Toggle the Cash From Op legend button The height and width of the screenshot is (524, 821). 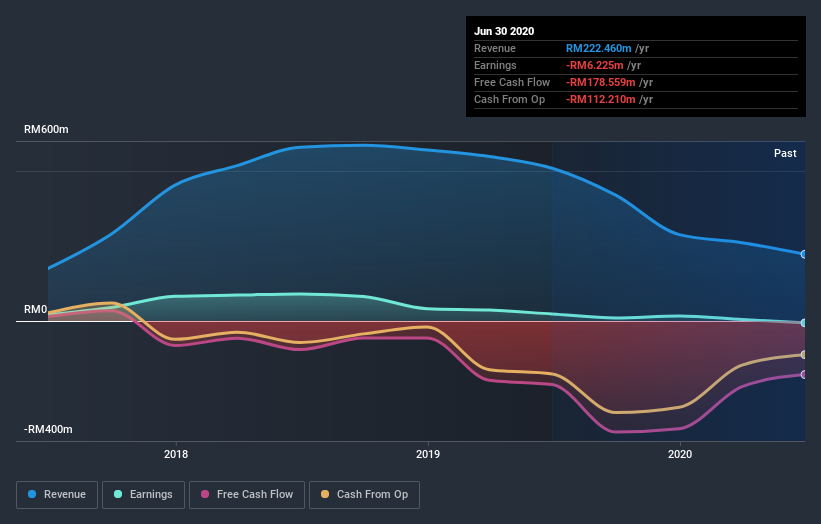click(364, 495)
